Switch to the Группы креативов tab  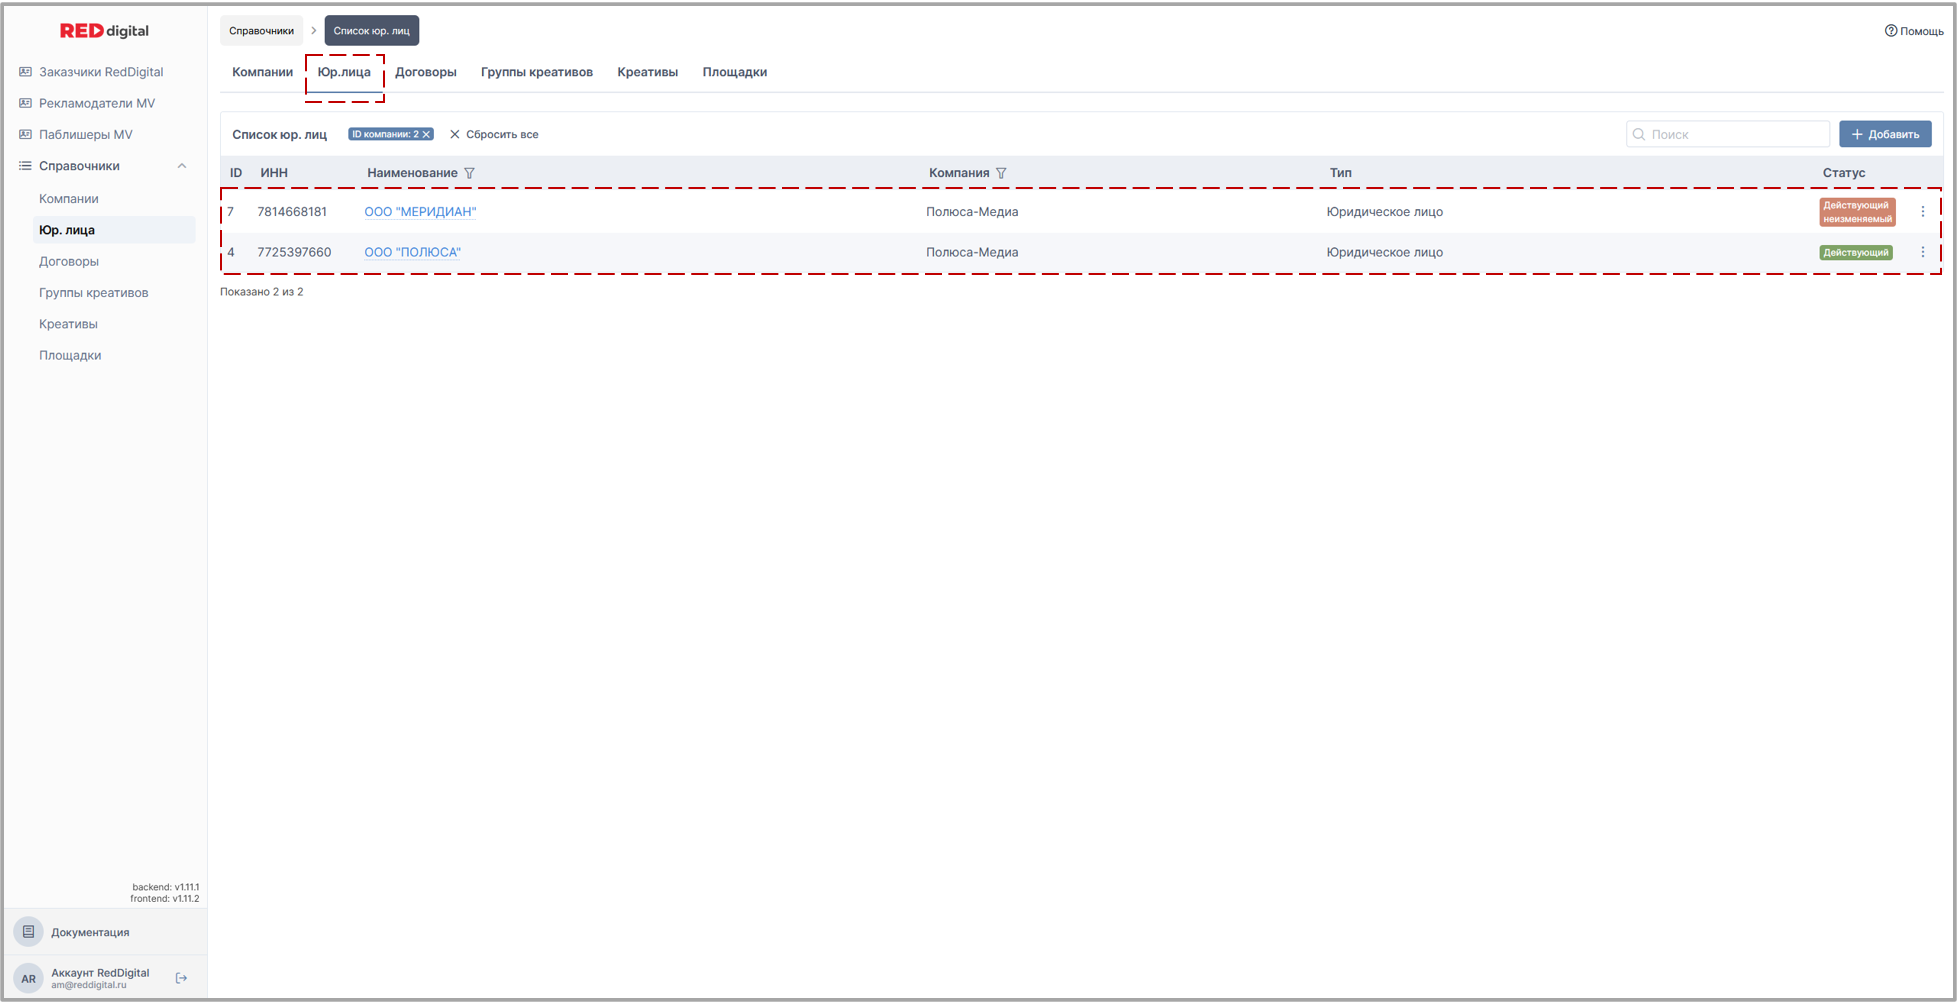[x=536, y=72]
